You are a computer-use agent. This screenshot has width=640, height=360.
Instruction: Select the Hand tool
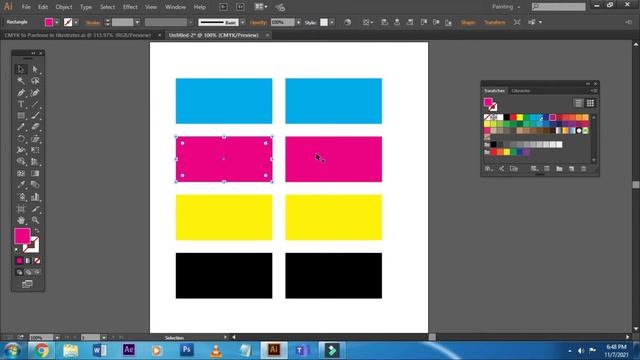click(x=21, y=220)
